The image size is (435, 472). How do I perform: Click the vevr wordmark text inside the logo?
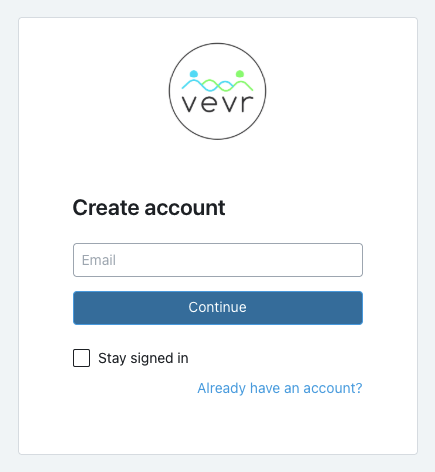(x=217, y=104)
